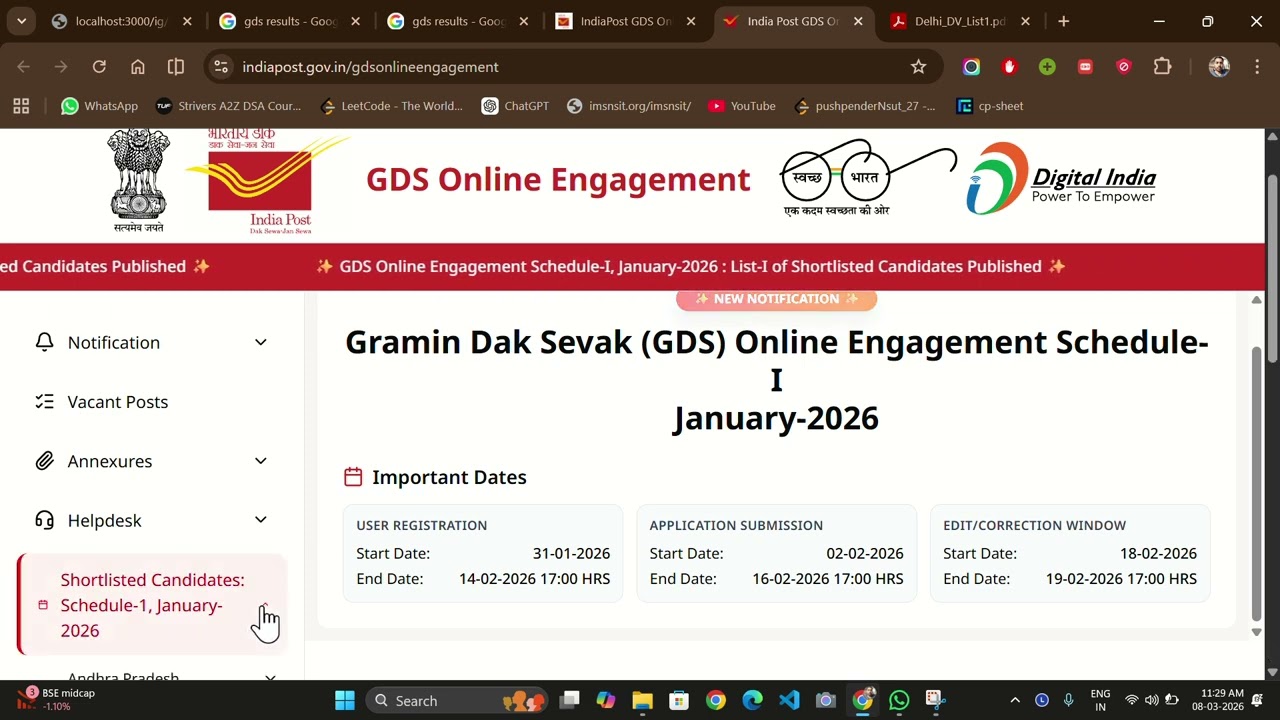The image size is (1280, 720).
Task: Open Microsoft Edge from taskbar
Action: [x=752, y=701]
